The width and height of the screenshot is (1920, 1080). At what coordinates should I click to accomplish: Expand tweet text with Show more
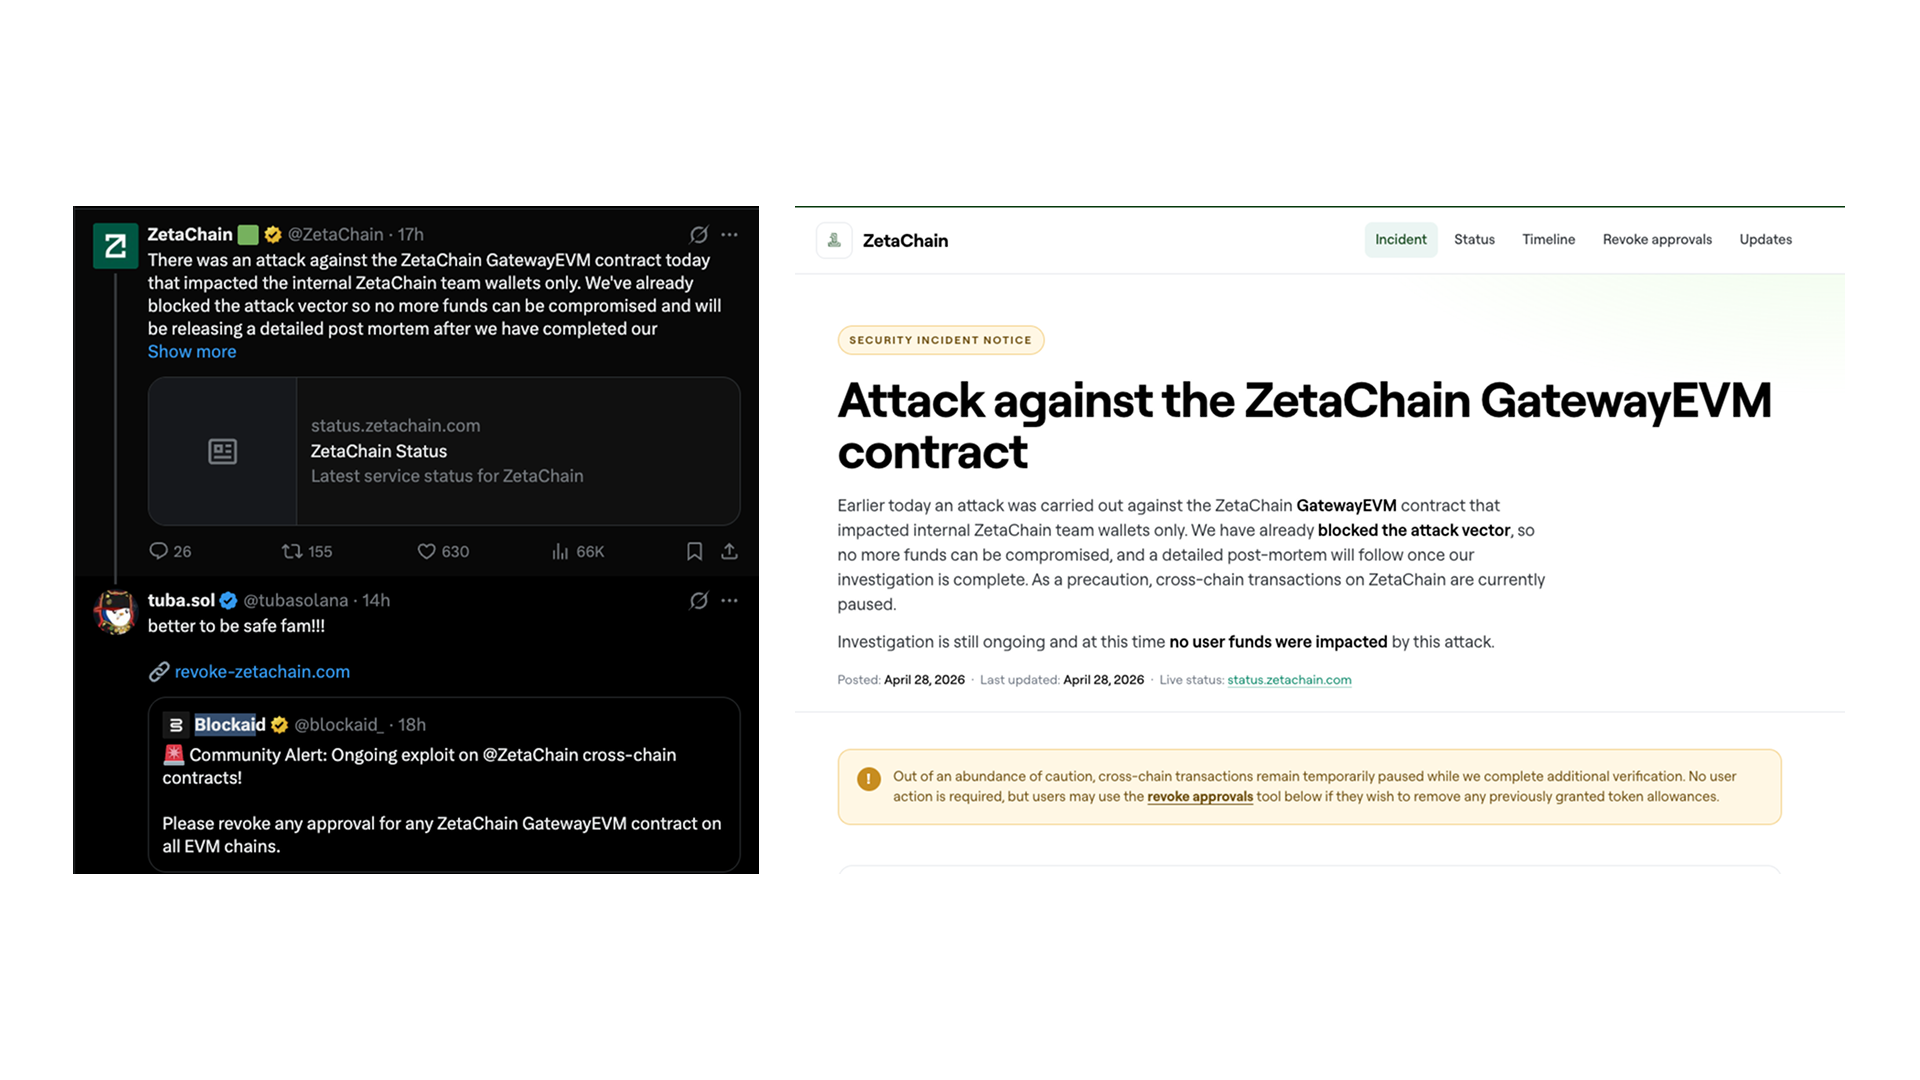coord(192,352)
